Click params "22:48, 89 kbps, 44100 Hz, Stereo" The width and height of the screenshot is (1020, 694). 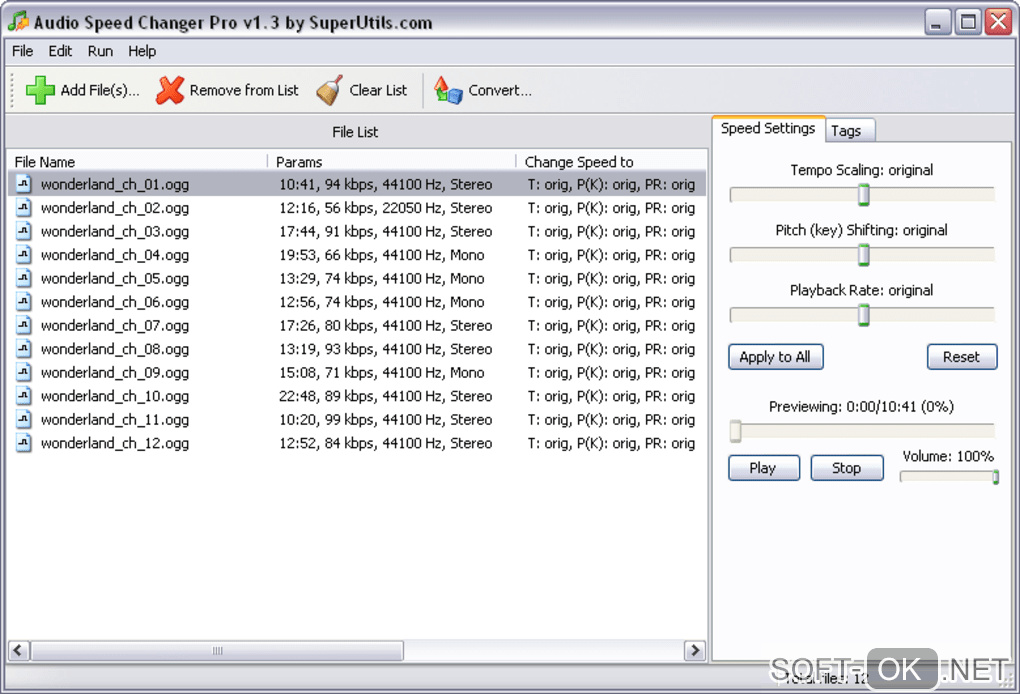386,396
